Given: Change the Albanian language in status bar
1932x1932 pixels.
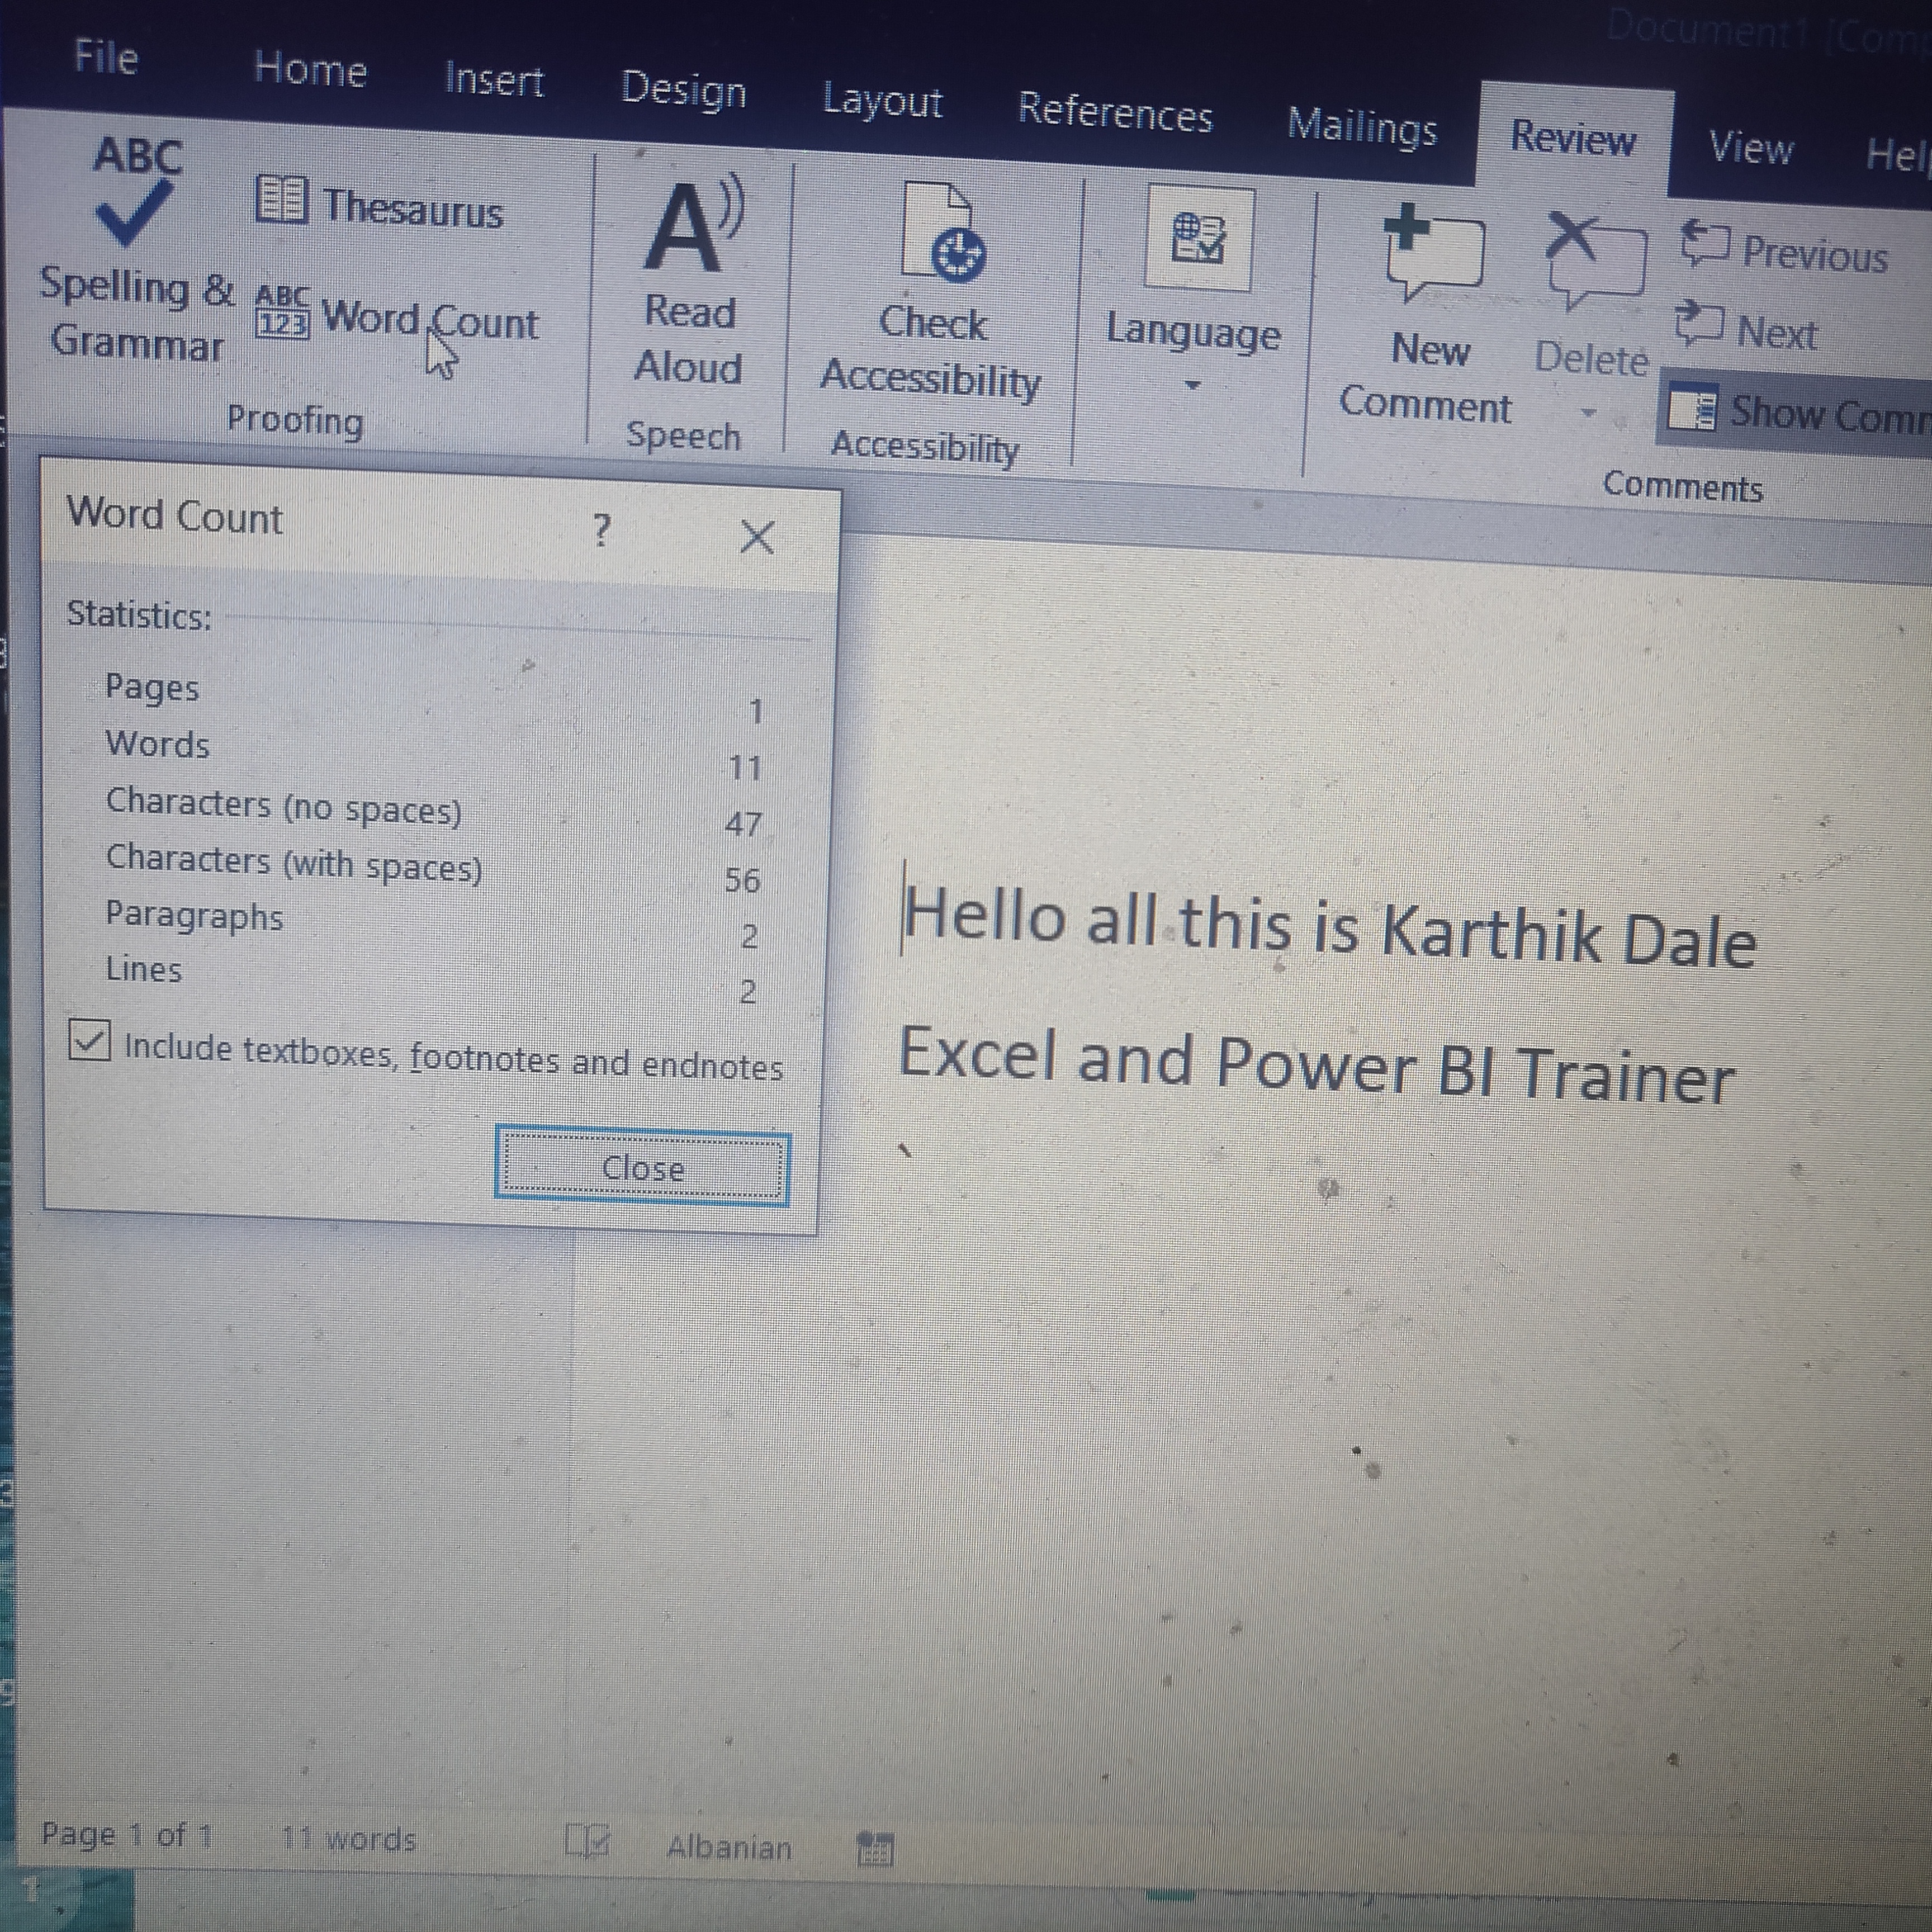Looking at the screenshot, I should tap(729, 1847).
